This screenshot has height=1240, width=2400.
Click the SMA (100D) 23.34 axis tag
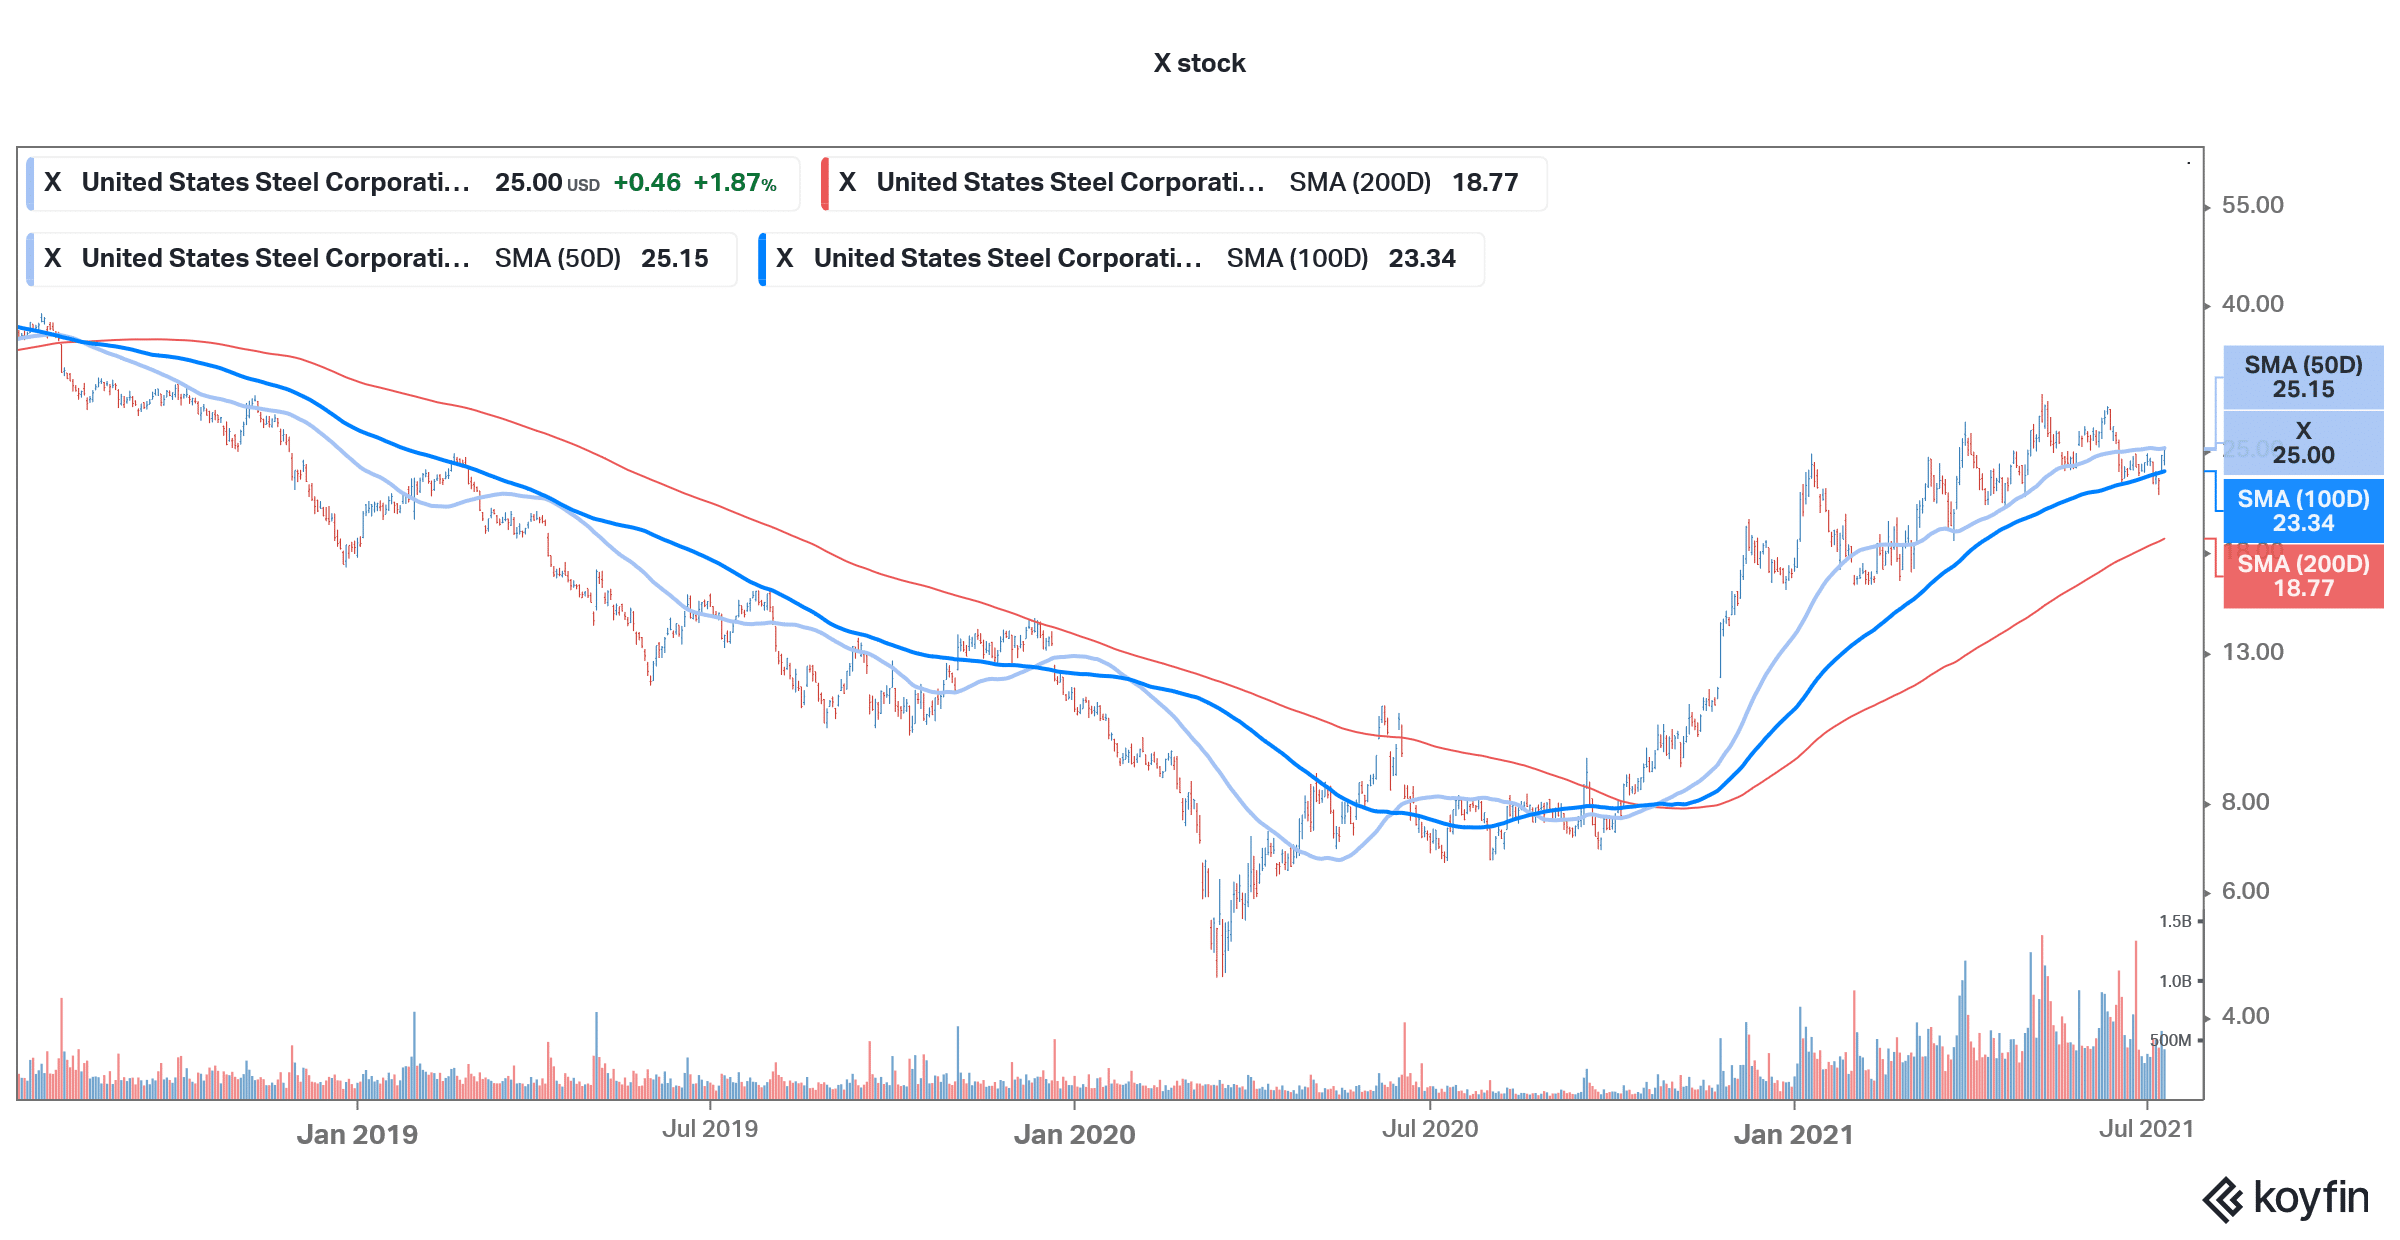tap(2303, 511)
